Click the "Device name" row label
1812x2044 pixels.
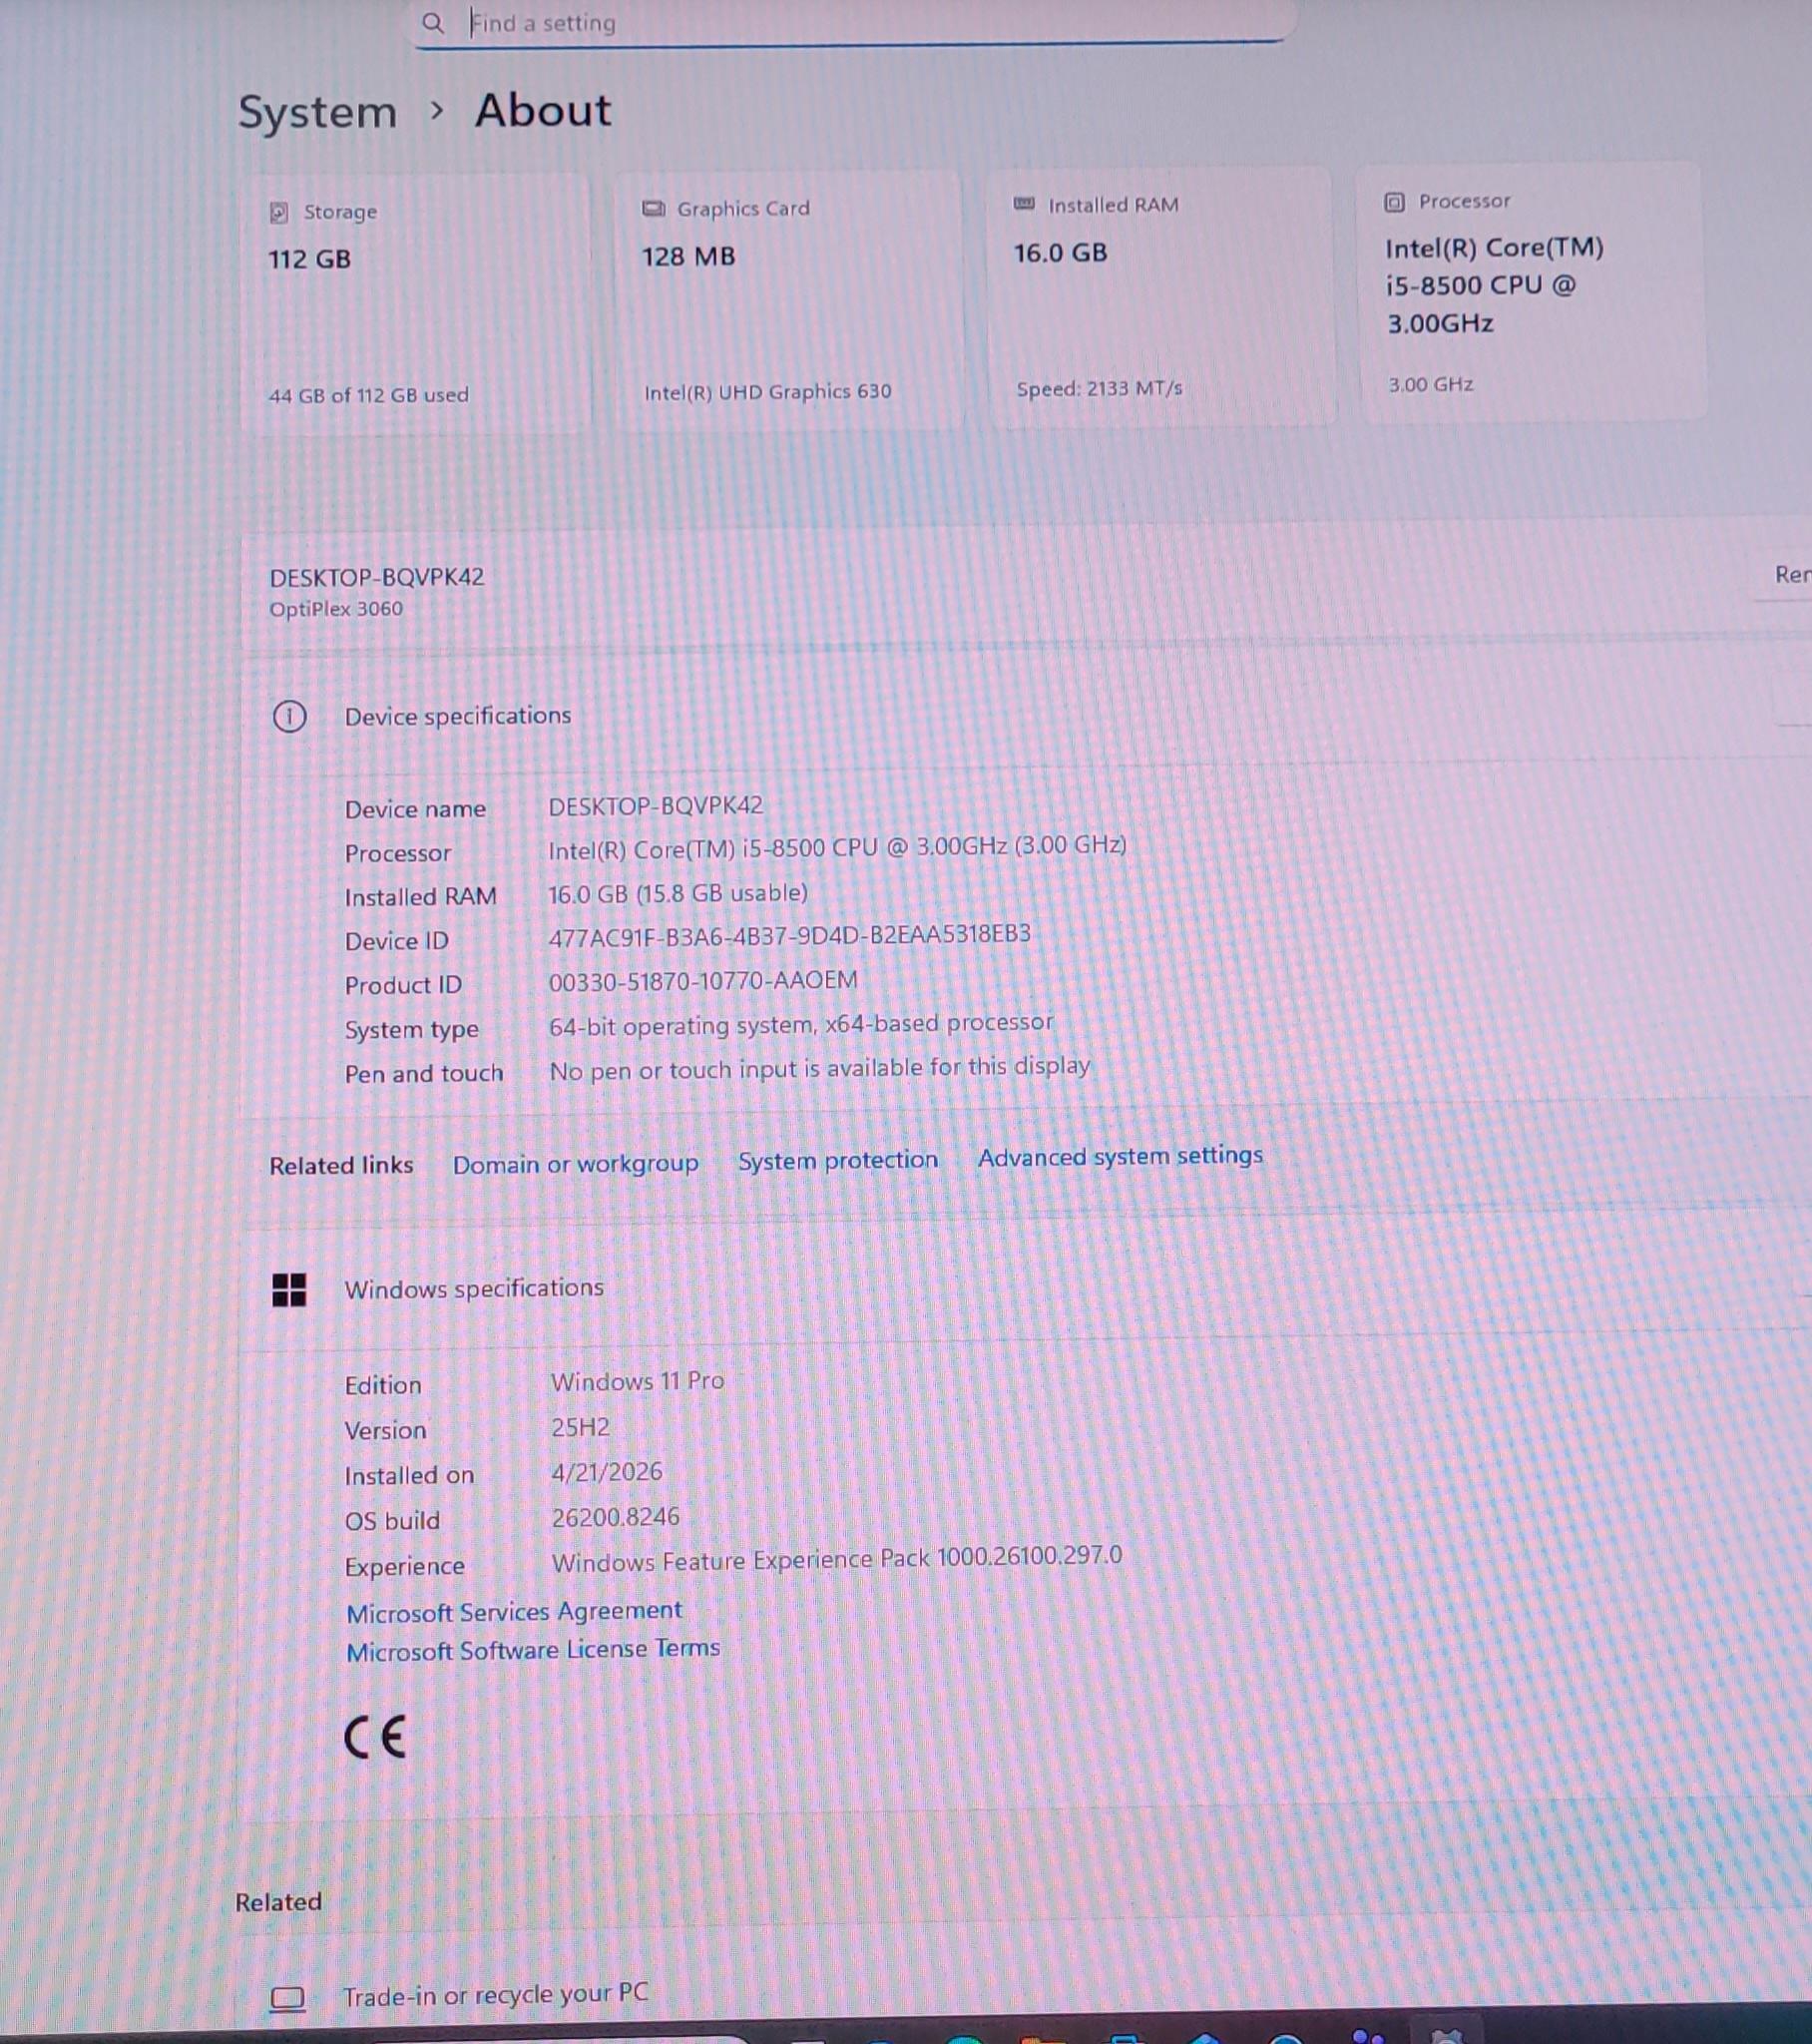pos(415,809)
